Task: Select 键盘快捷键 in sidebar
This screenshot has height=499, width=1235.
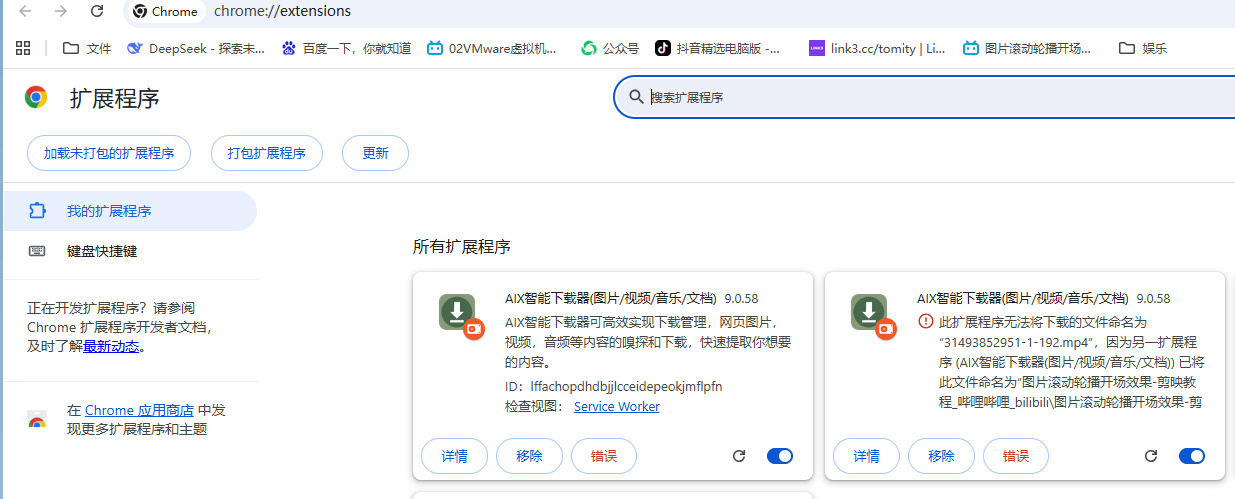Action: tap(129, 251)
